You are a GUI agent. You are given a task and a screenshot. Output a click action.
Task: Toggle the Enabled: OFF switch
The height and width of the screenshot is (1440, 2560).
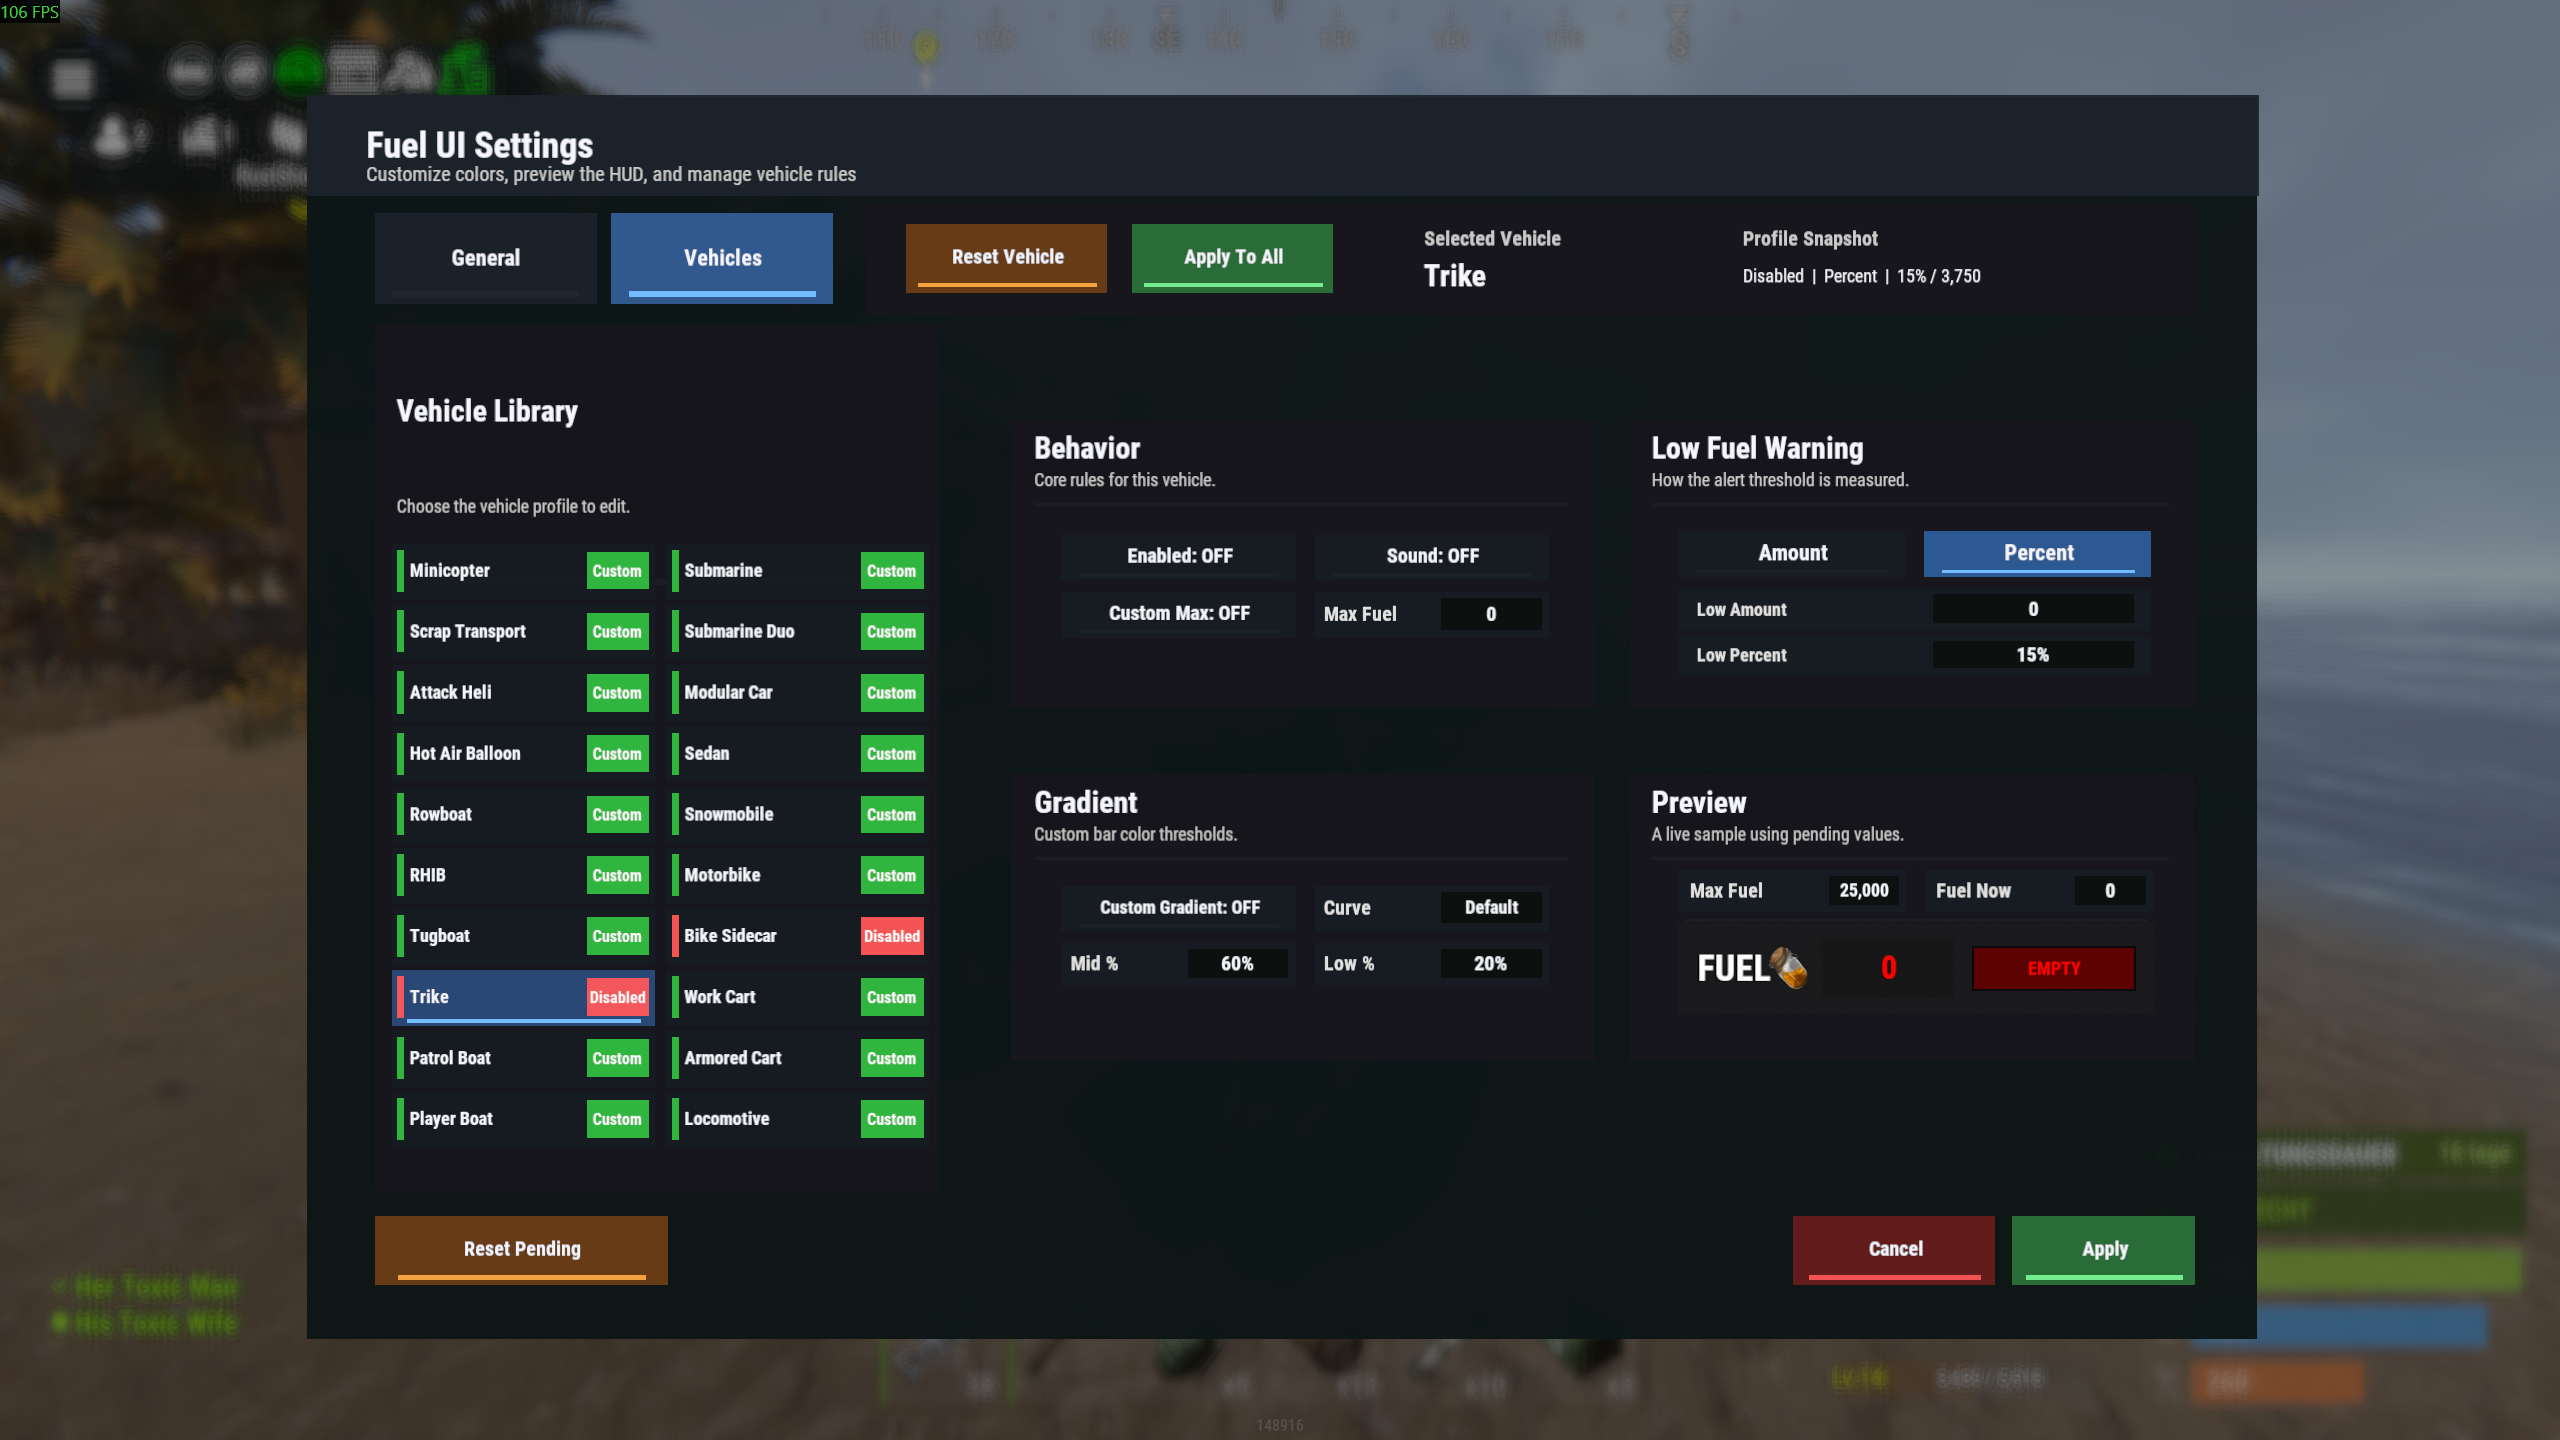(1179, 556)
